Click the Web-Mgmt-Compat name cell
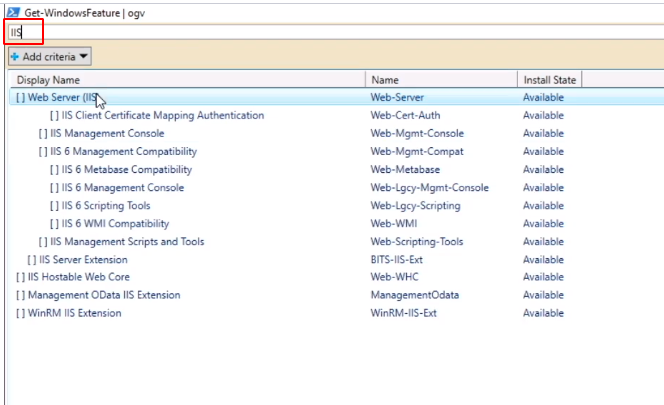This screenshot has width=664, height=405. [417, 151]
